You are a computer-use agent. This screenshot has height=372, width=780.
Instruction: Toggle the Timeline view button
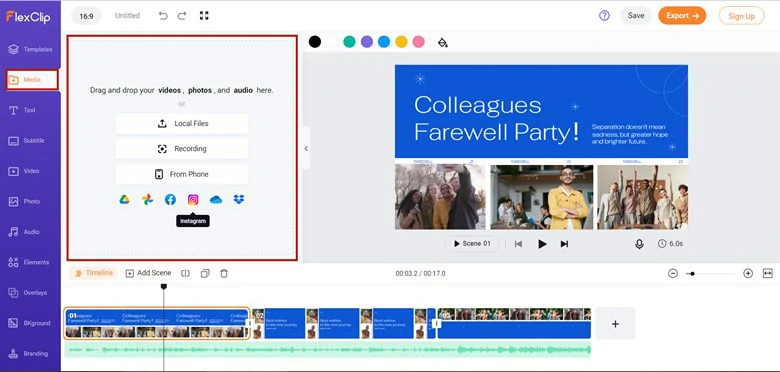click(x=94, y=273)
